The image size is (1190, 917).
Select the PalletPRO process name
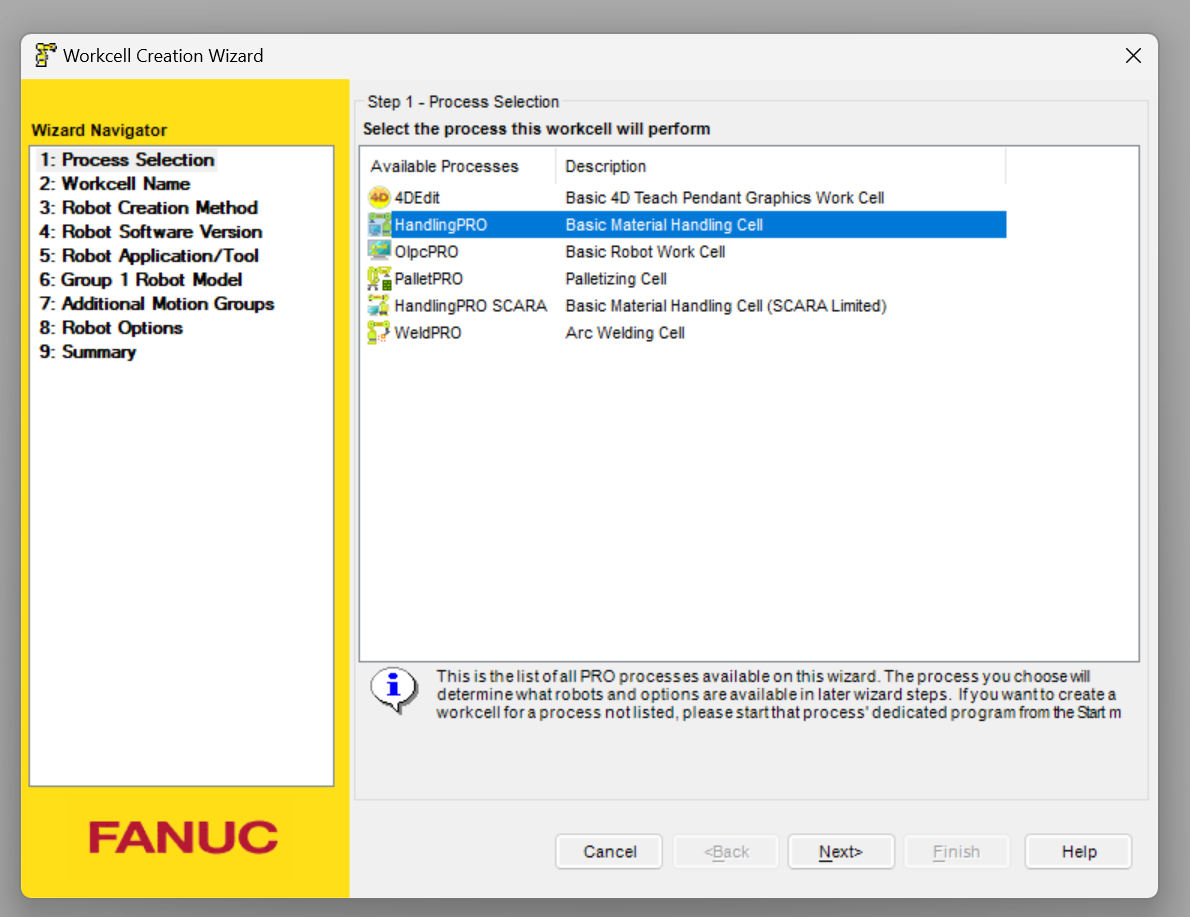click(428, 279)
